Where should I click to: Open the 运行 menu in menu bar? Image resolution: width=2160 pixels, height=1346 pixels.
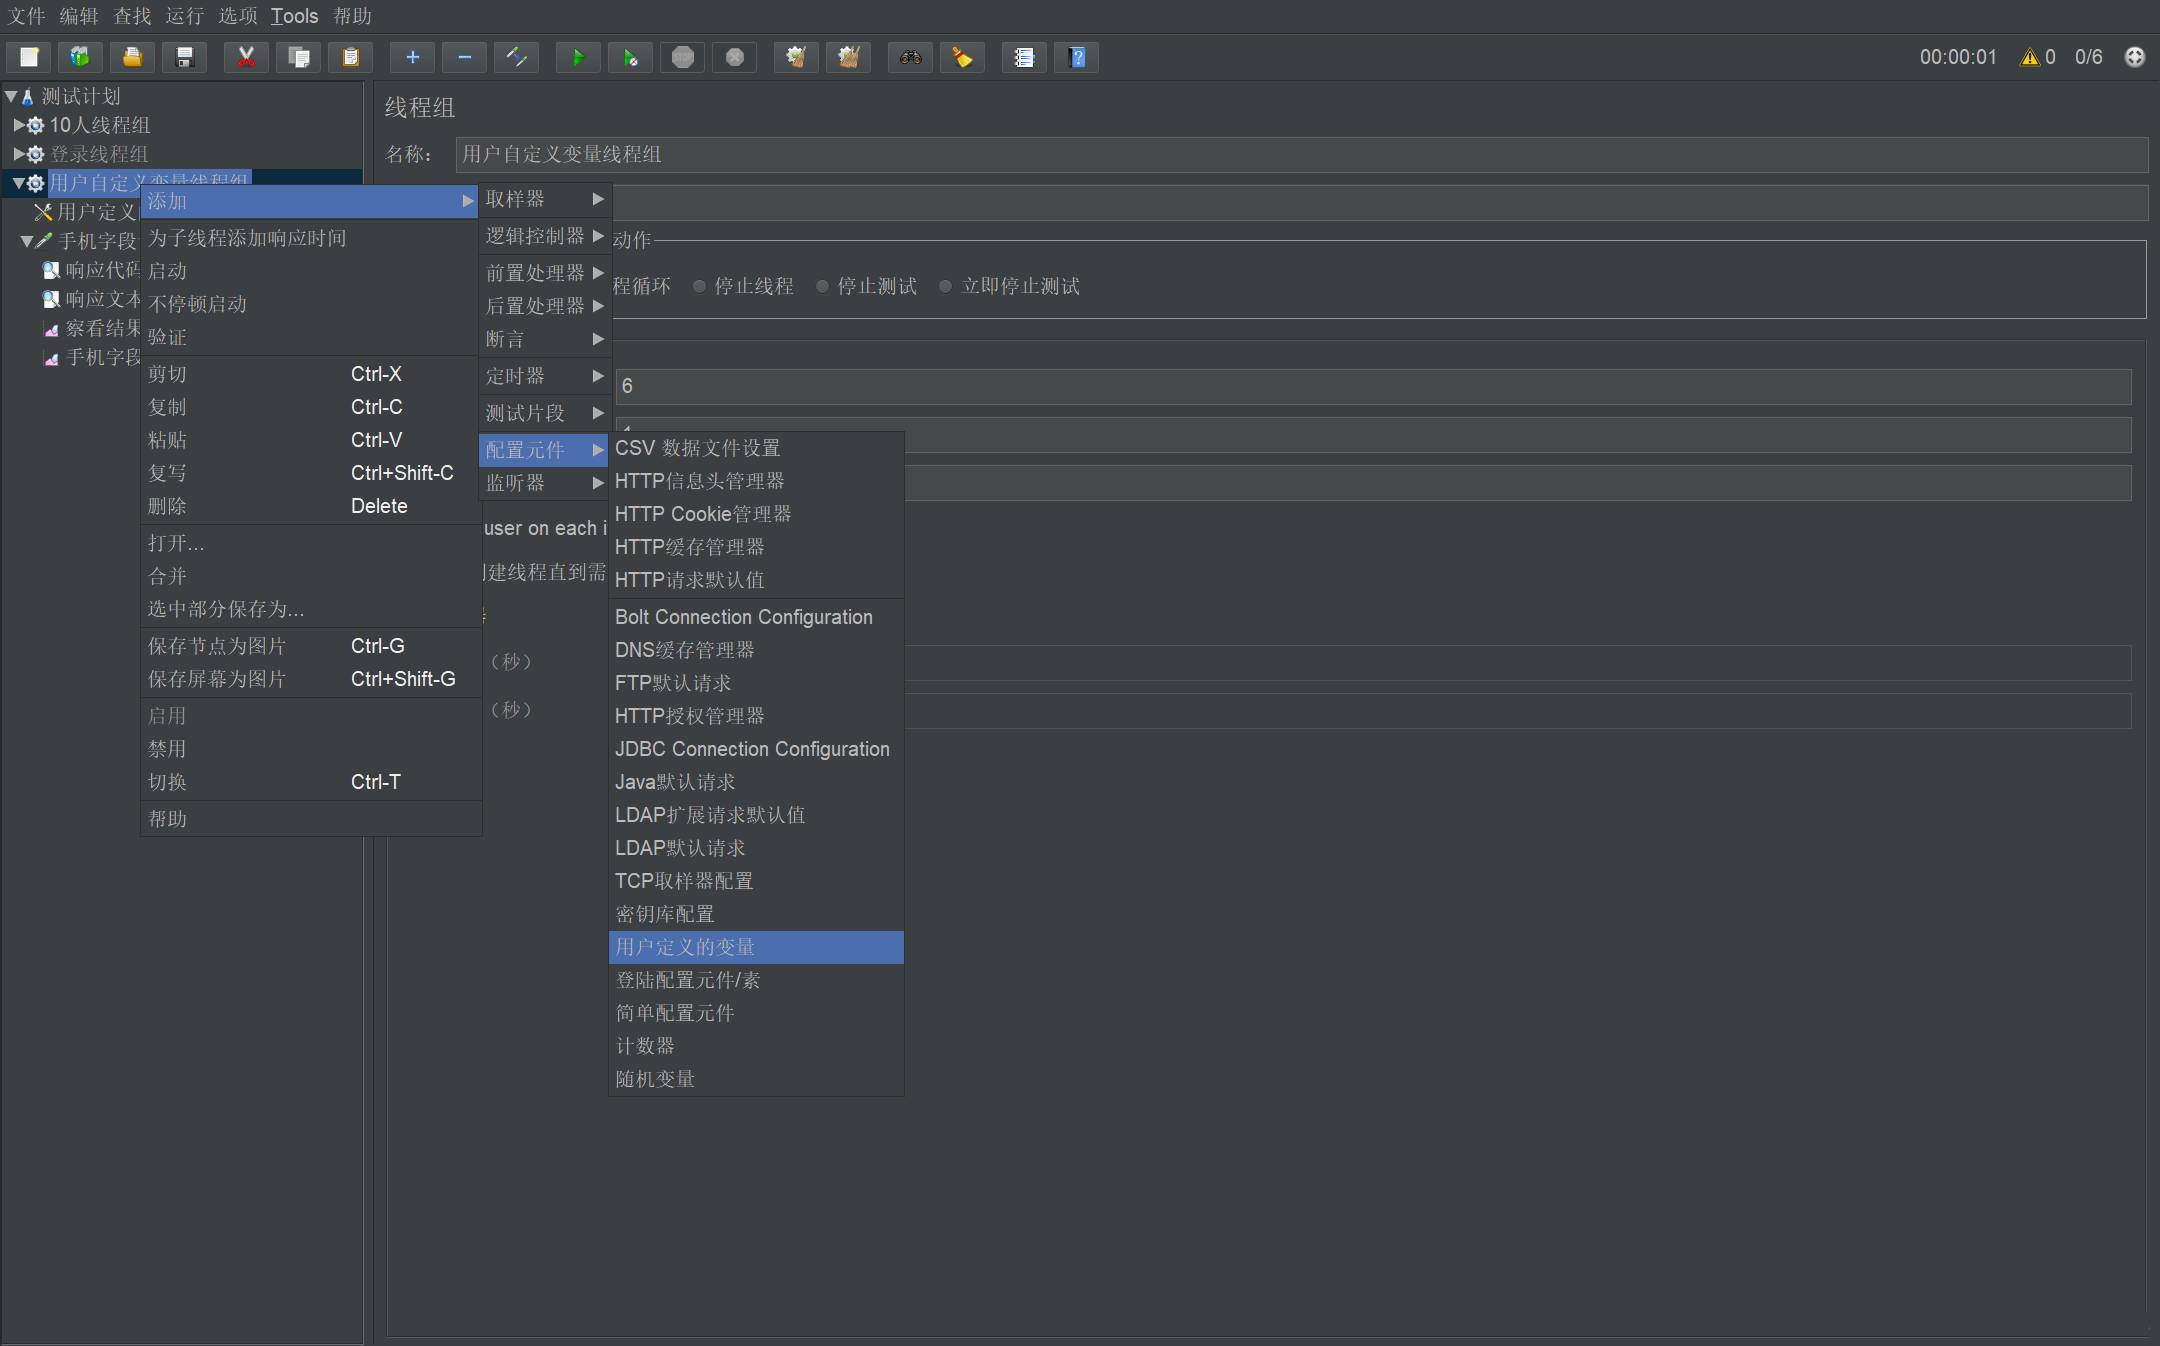[x=184, y=16]
